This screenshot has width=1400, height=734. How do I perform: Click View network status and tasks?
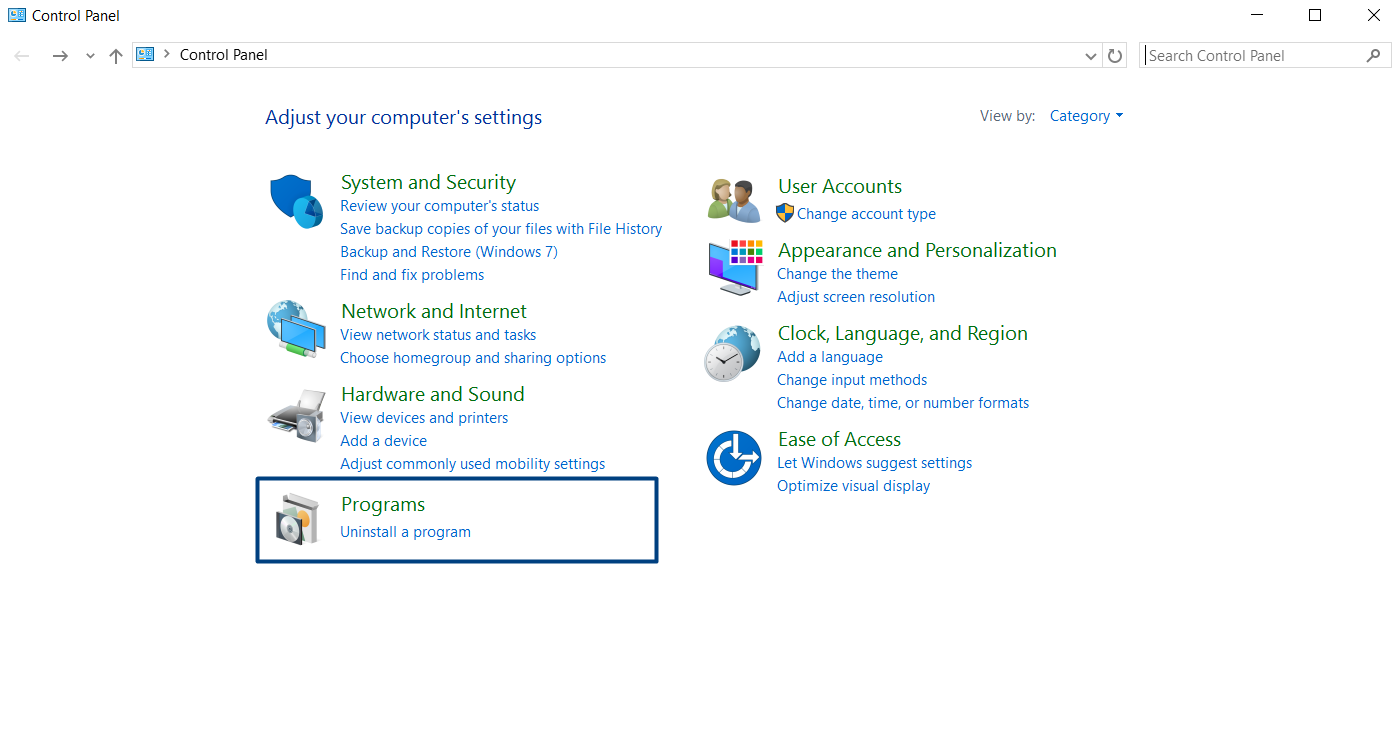pyautogui.click(x=438, y=335)
